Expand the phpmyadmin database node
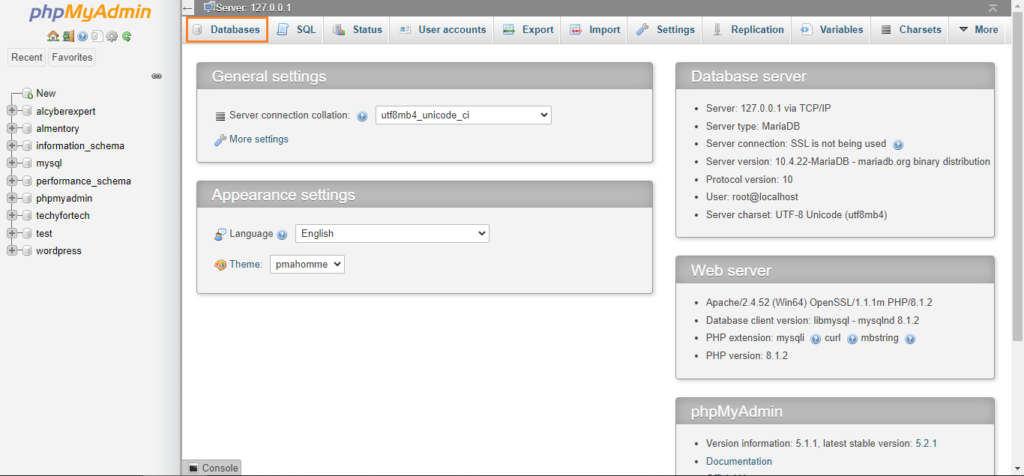Viewport: 1024px width, 476px height. point(12,198)
